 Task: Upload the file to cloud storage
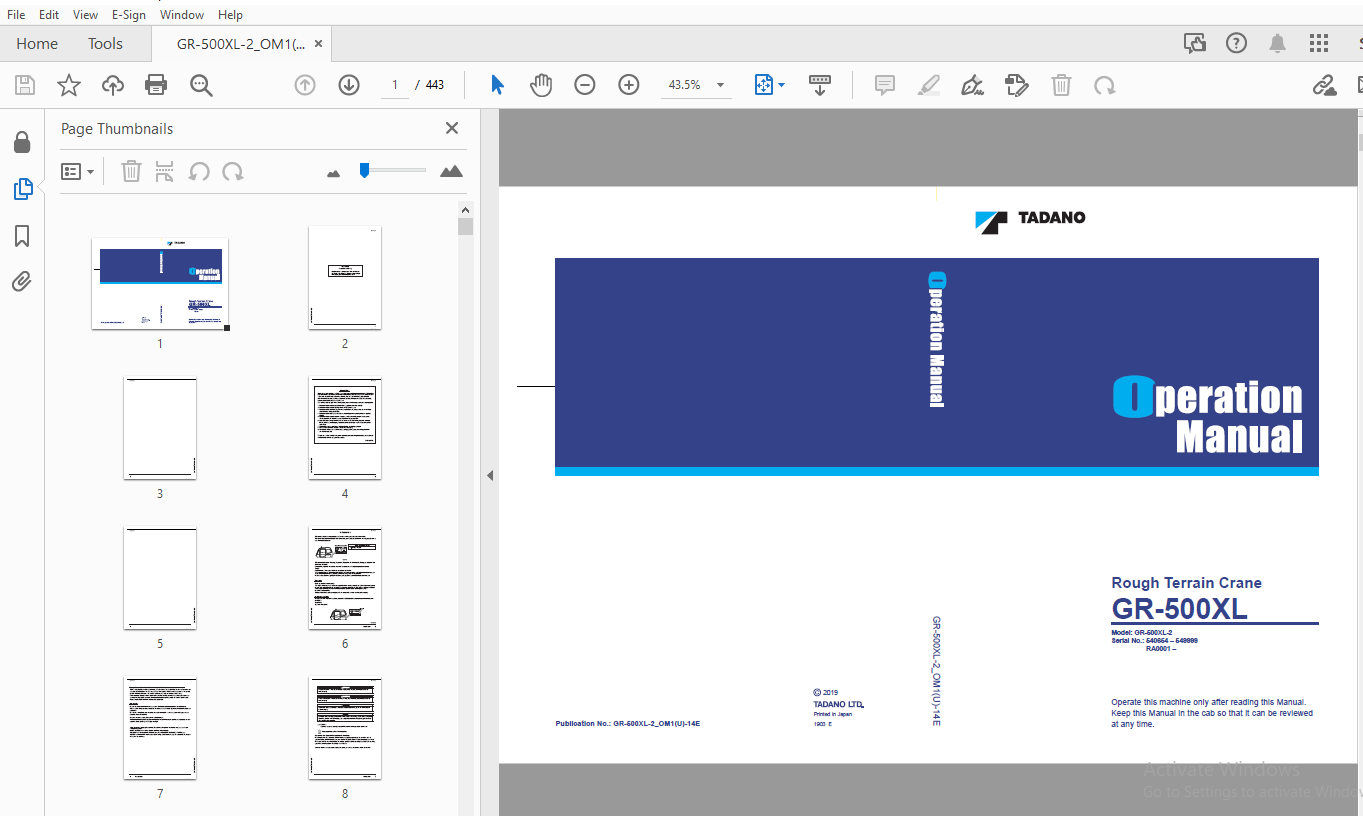[113, 85]
